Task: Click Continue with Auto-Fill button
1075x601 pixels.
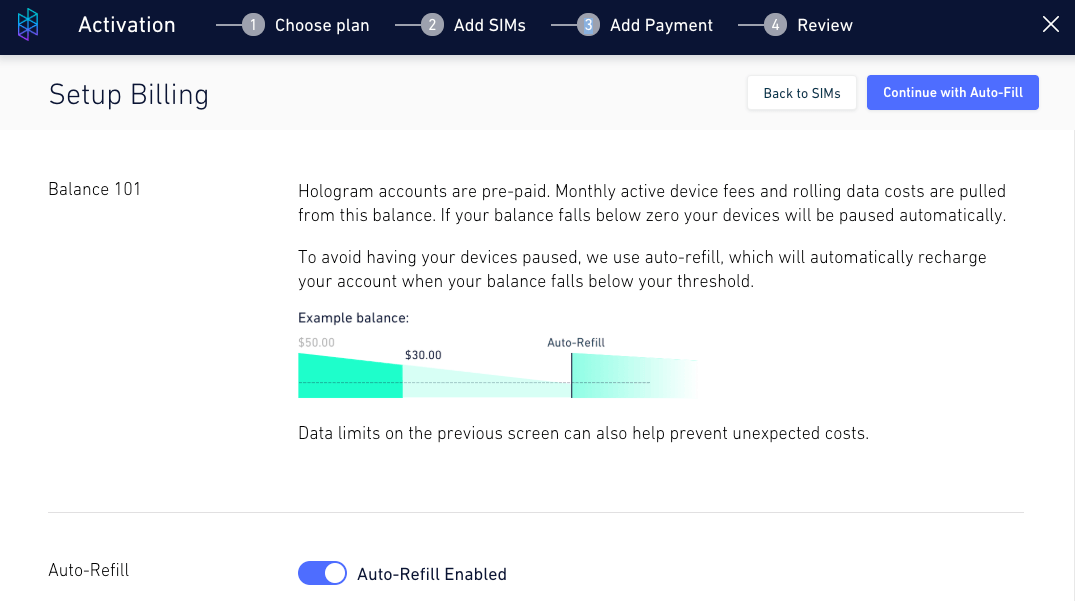Action: (x=952, y=93)
